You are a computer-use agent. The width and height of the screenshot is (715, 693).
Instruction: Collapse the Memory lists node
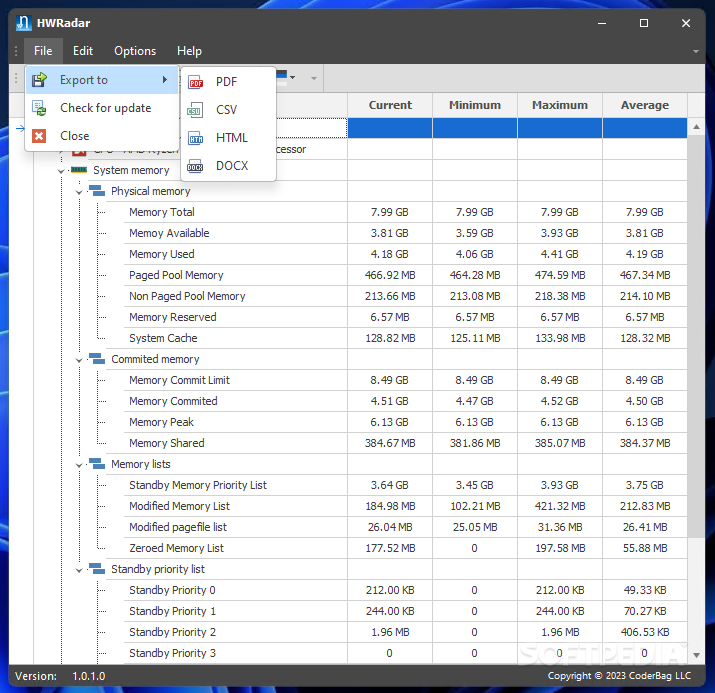click(79, 465)
